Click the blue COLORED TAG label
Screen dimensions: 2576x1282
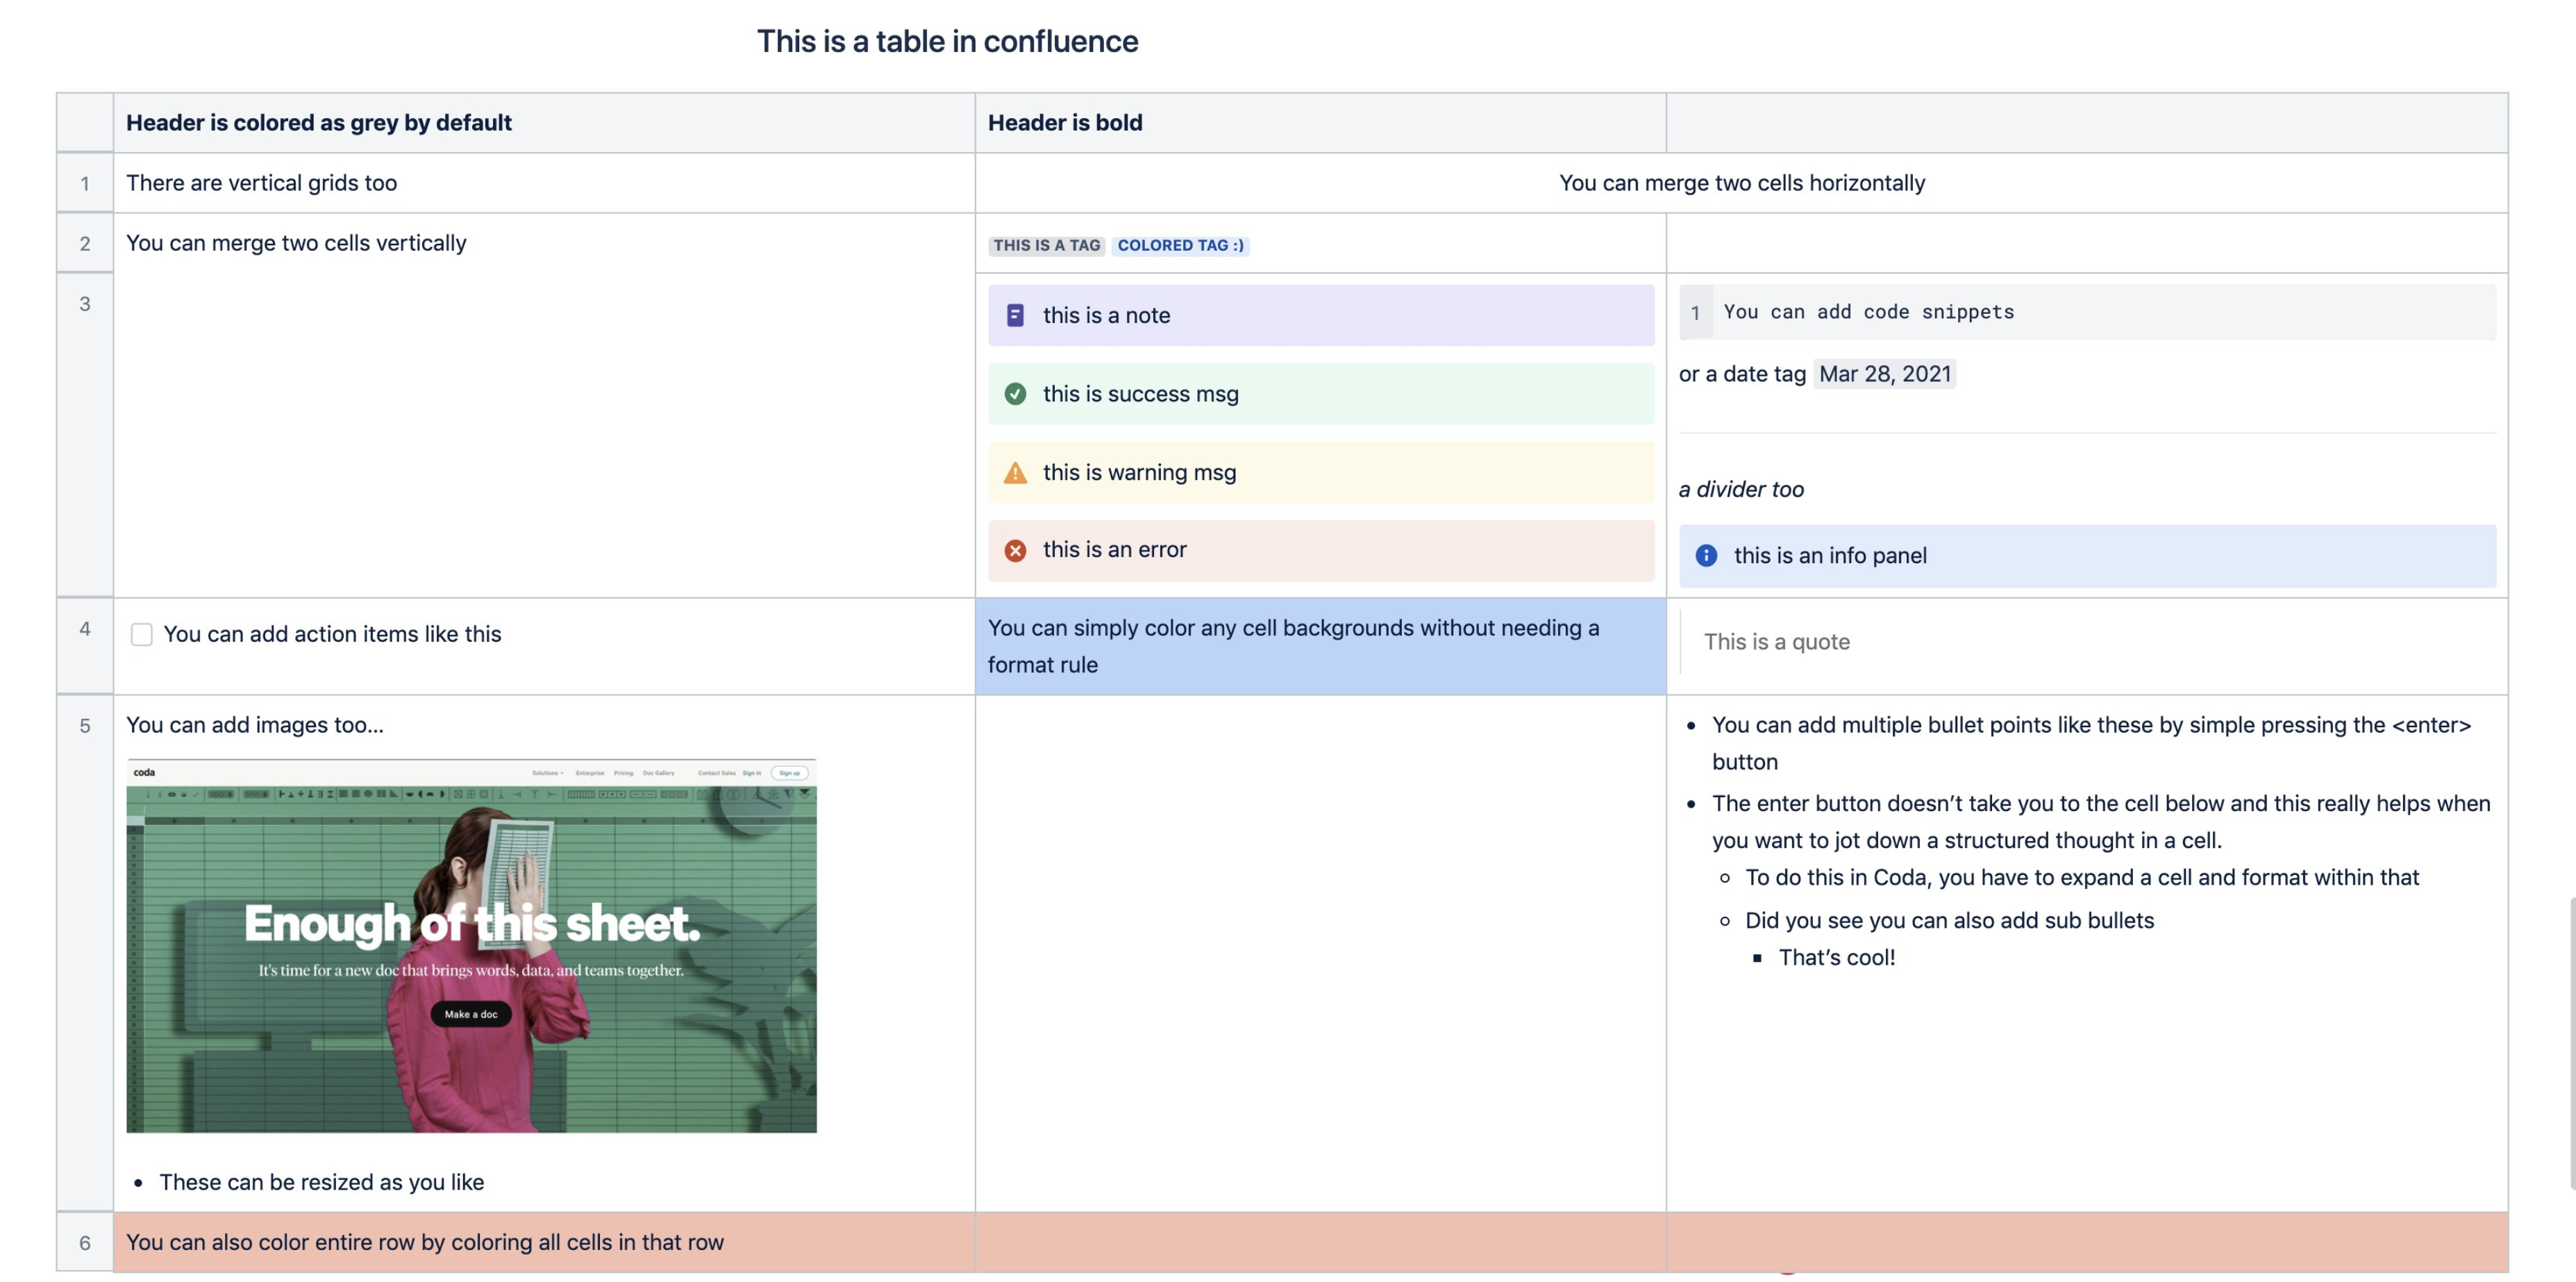(x=1180, y=245)
